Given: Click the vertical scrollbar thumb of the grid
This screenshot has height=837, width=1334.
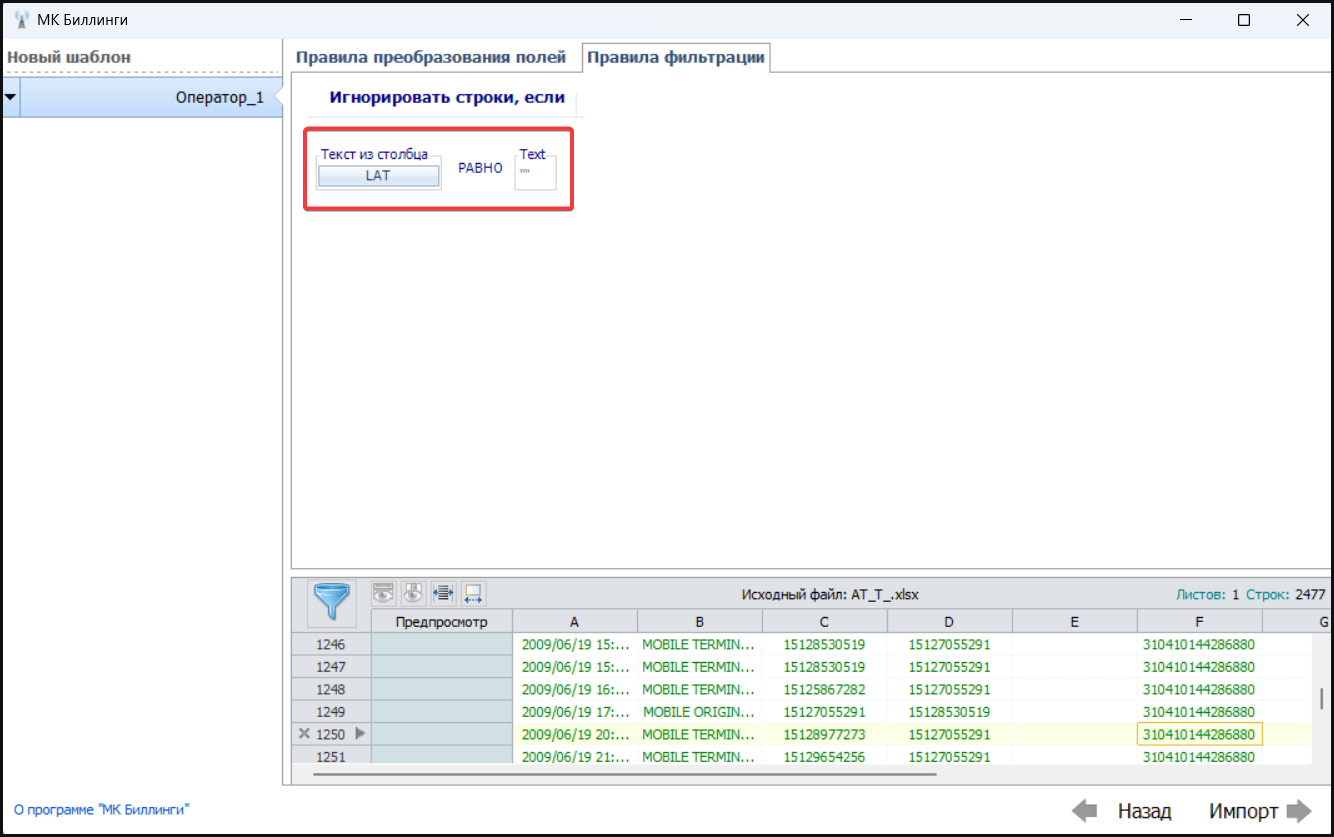Looking at the screenshot, I should tap(1321, 698).
